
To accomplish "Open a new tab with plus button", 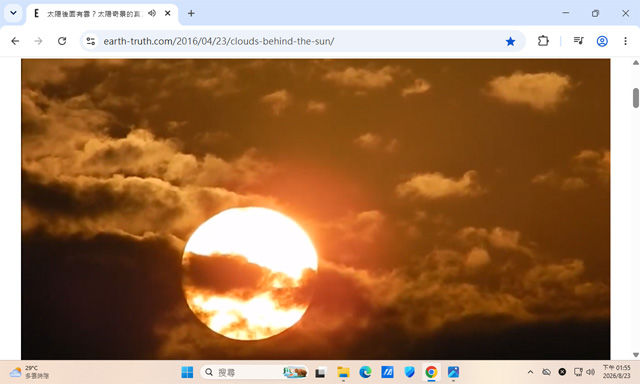I will coord(191,13).
